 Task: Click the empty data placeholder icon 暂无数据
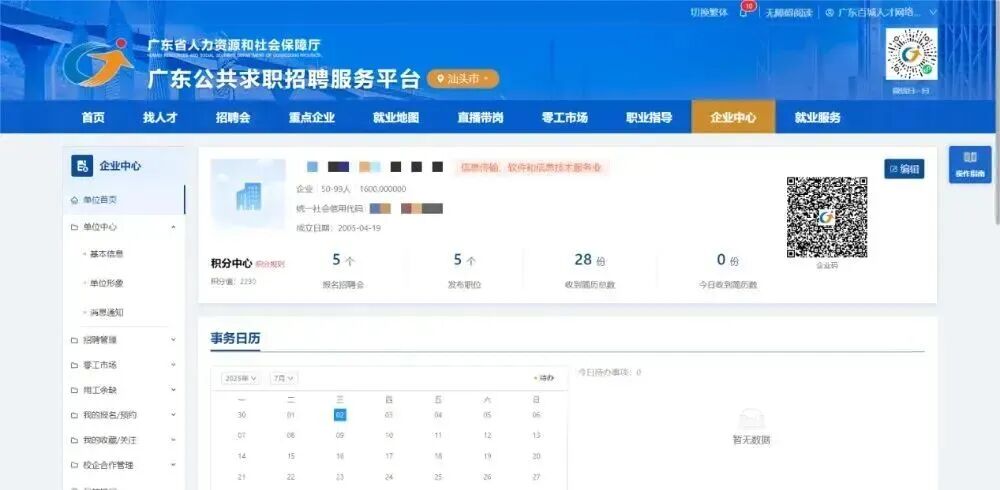(751, 420)
